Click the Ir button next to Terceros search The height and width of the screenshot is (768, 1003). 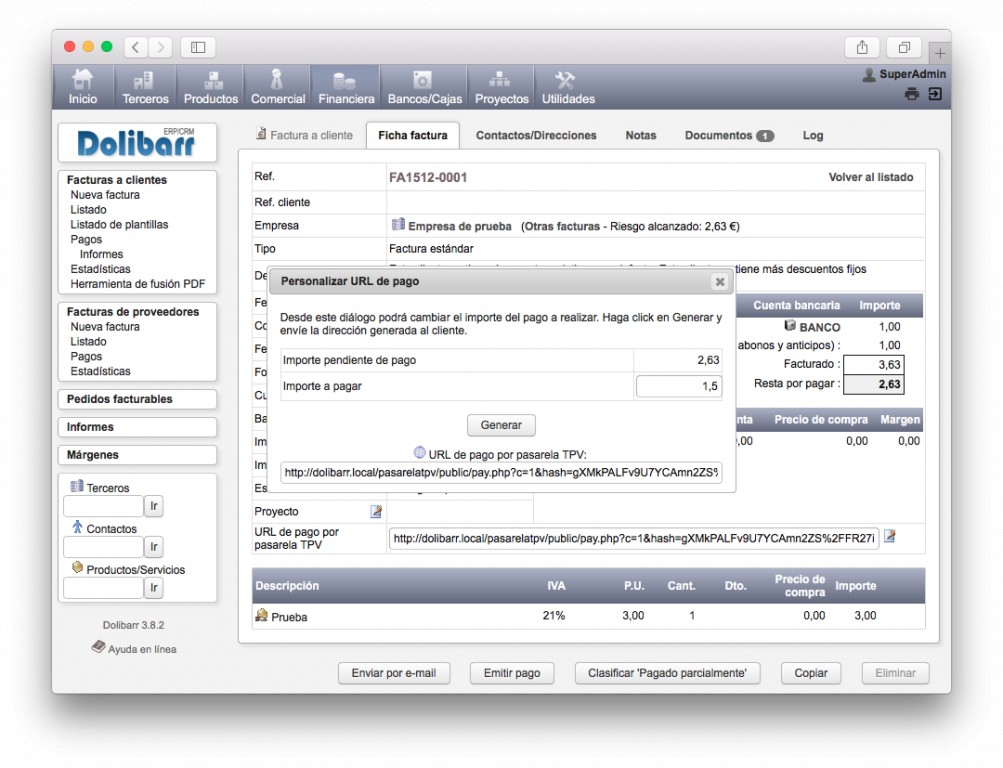153,506
